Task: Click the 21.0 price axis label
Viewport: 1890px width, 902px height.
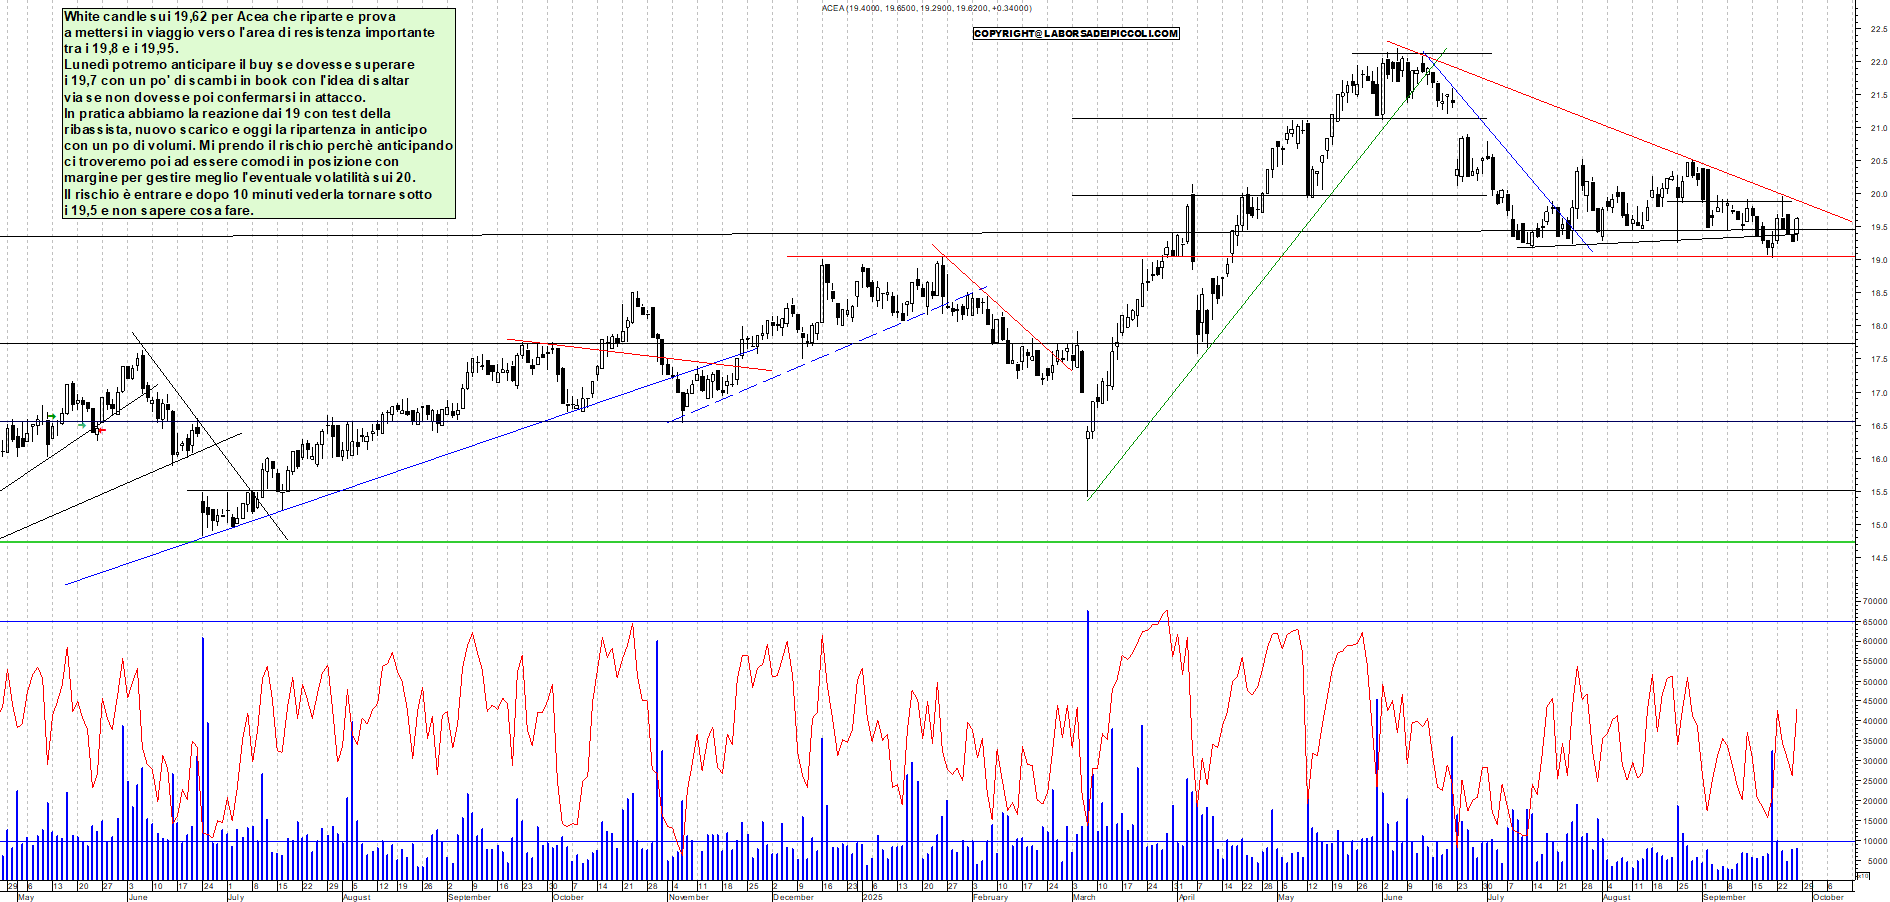Action: [1878, 128]
